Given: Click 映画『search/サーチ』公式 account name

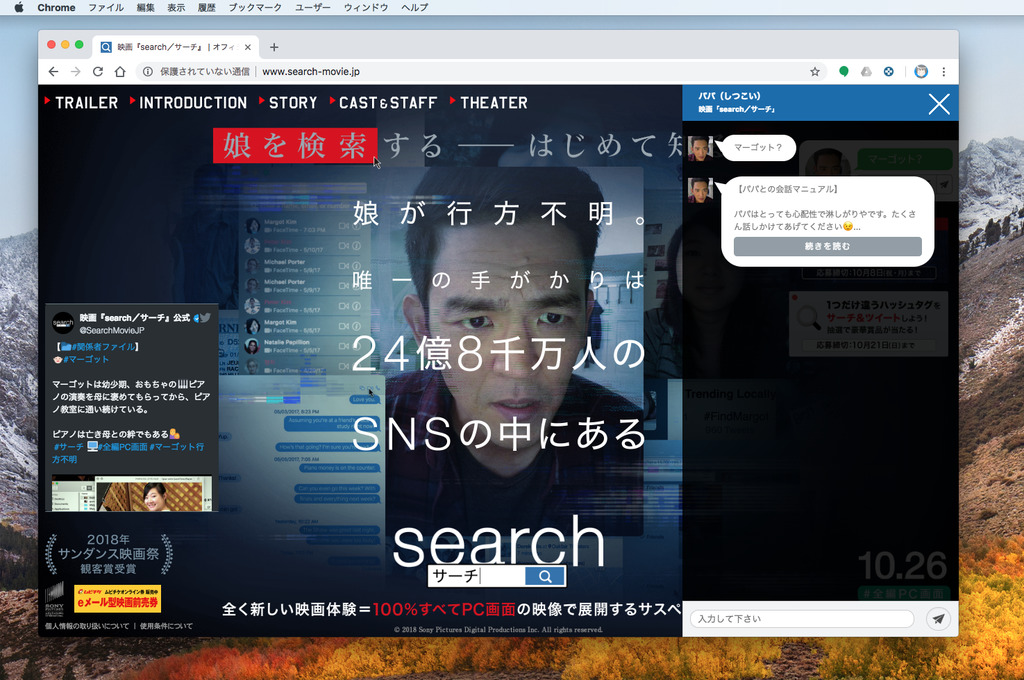Looking at the screenshot, I should (x=135, y=317).
